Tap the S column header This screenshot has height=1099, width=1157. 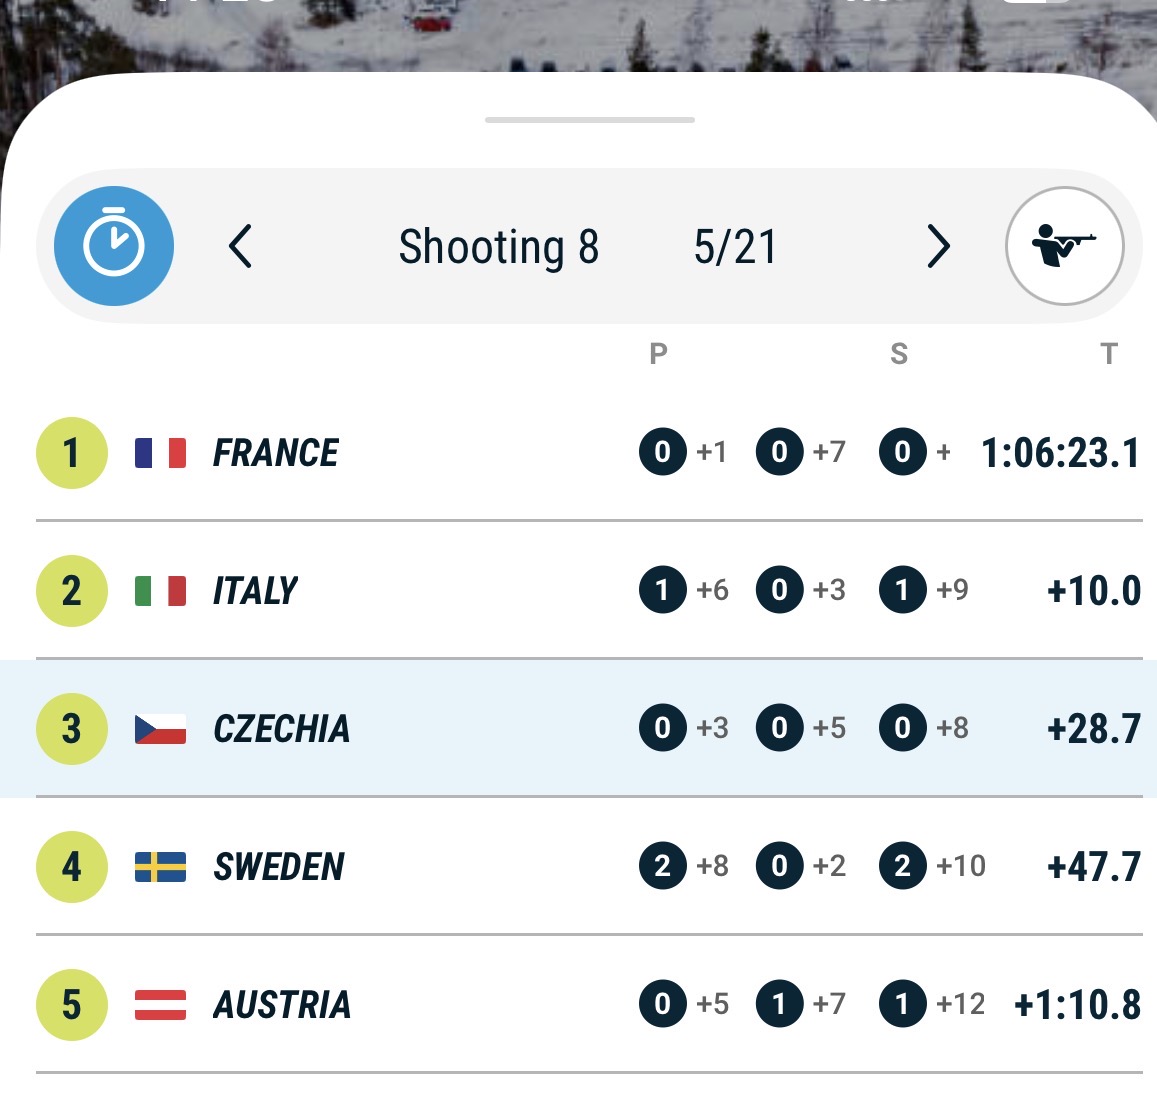click(x=899, y=353)
